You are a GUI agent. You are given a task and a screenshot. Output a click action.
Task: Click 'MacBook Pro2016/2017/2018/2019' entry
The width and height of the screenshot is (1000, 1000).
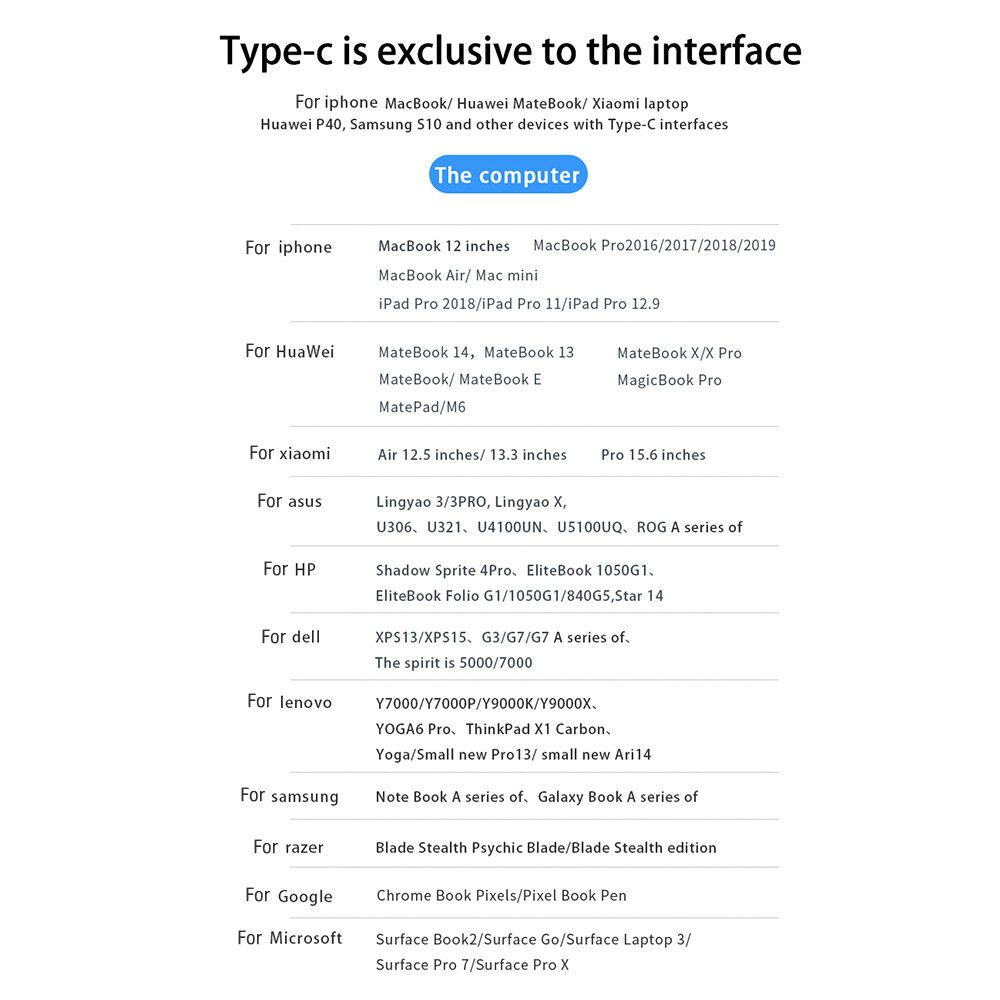pyautogui.click(x=654, y=246)
